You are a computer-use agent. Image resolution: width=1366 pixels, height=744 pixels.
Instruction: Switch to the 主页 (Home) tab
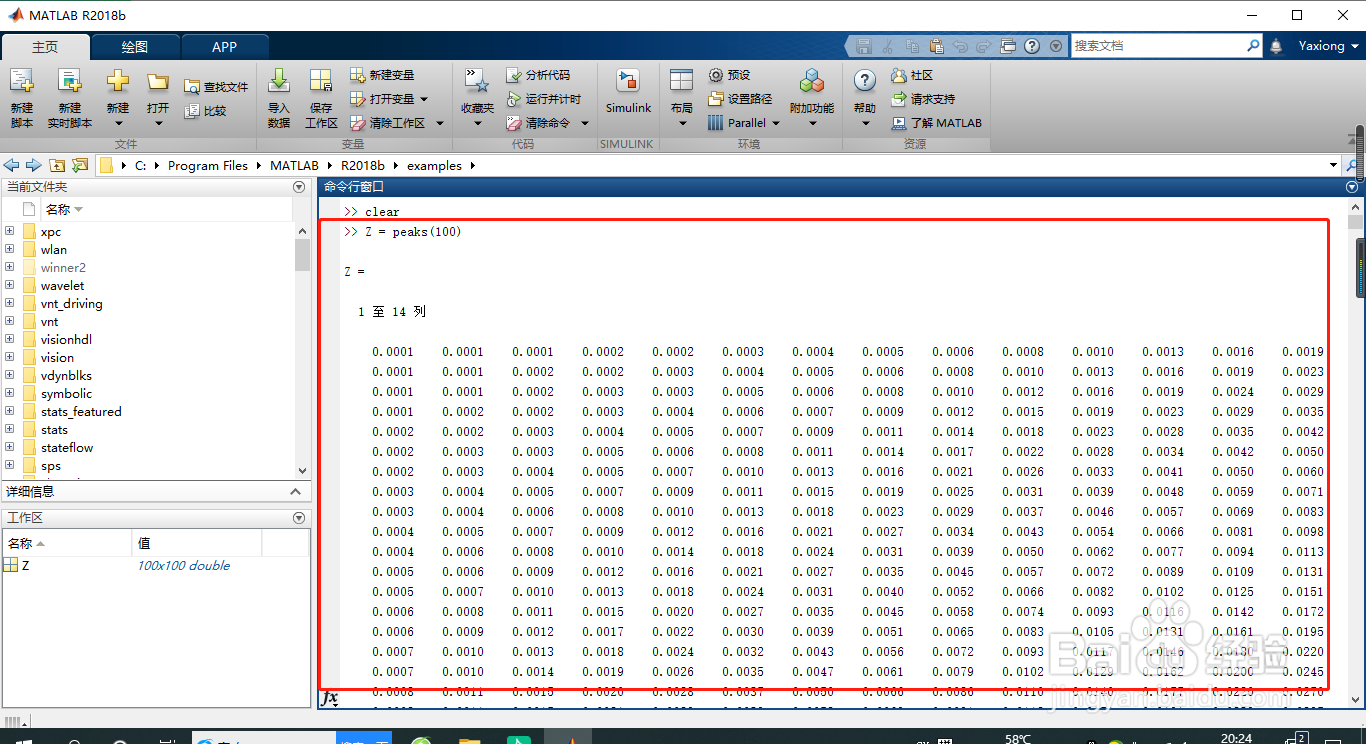[45, 47]
